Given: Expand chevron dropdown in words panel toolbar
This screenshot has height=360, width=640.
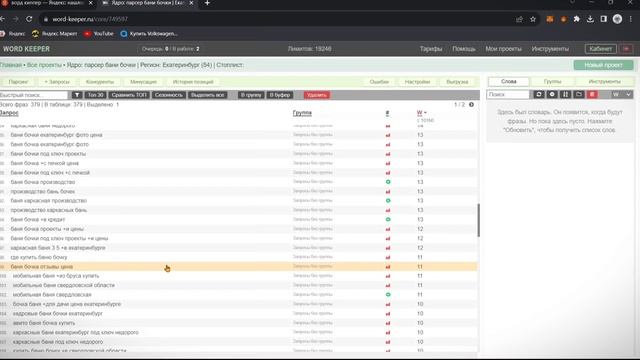Looking at the screenshot, I should [x=629, y=94].
